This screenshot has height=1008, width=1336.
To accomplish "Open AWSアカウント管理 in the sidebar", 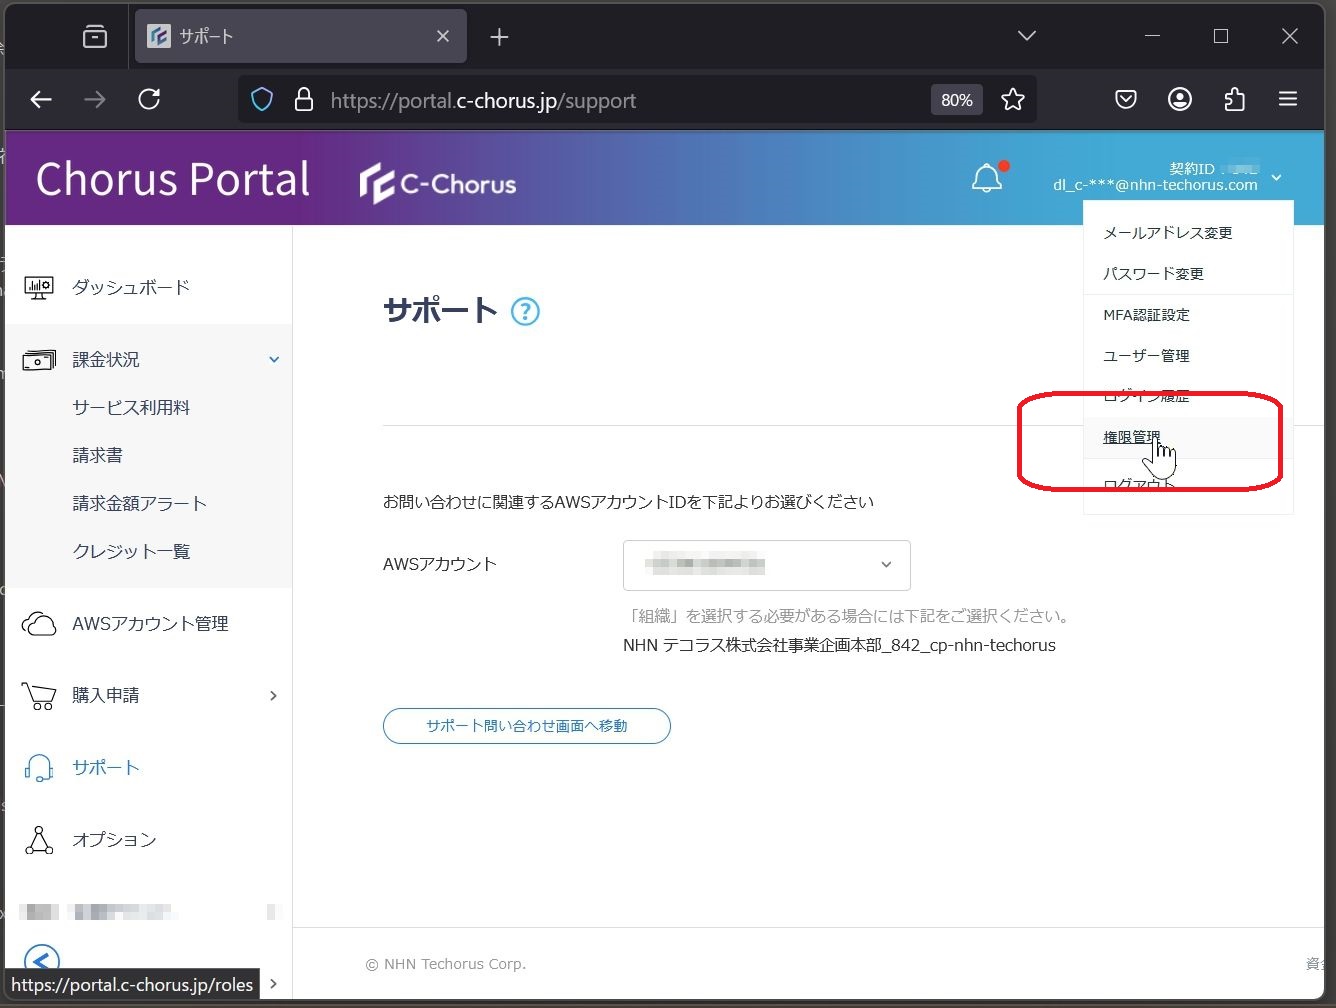I will click(150, 624).
